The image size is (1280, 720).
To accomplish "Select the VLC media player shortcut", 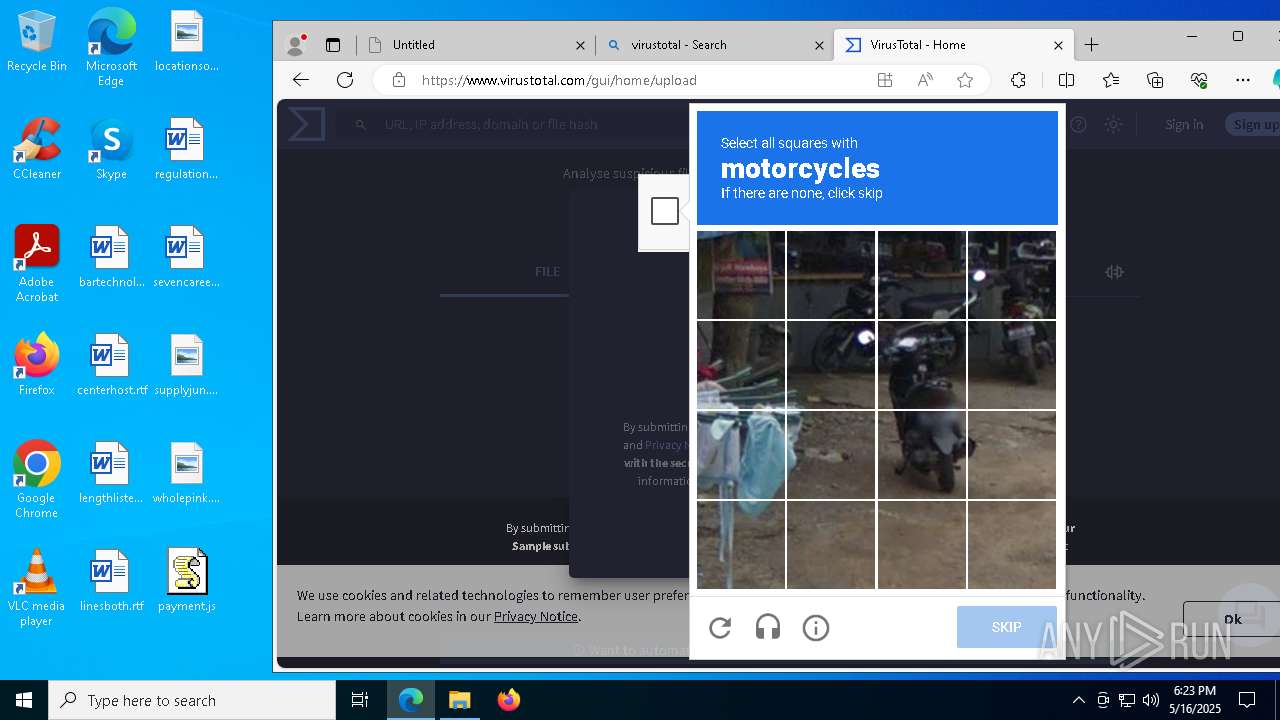I will (37, 588).
